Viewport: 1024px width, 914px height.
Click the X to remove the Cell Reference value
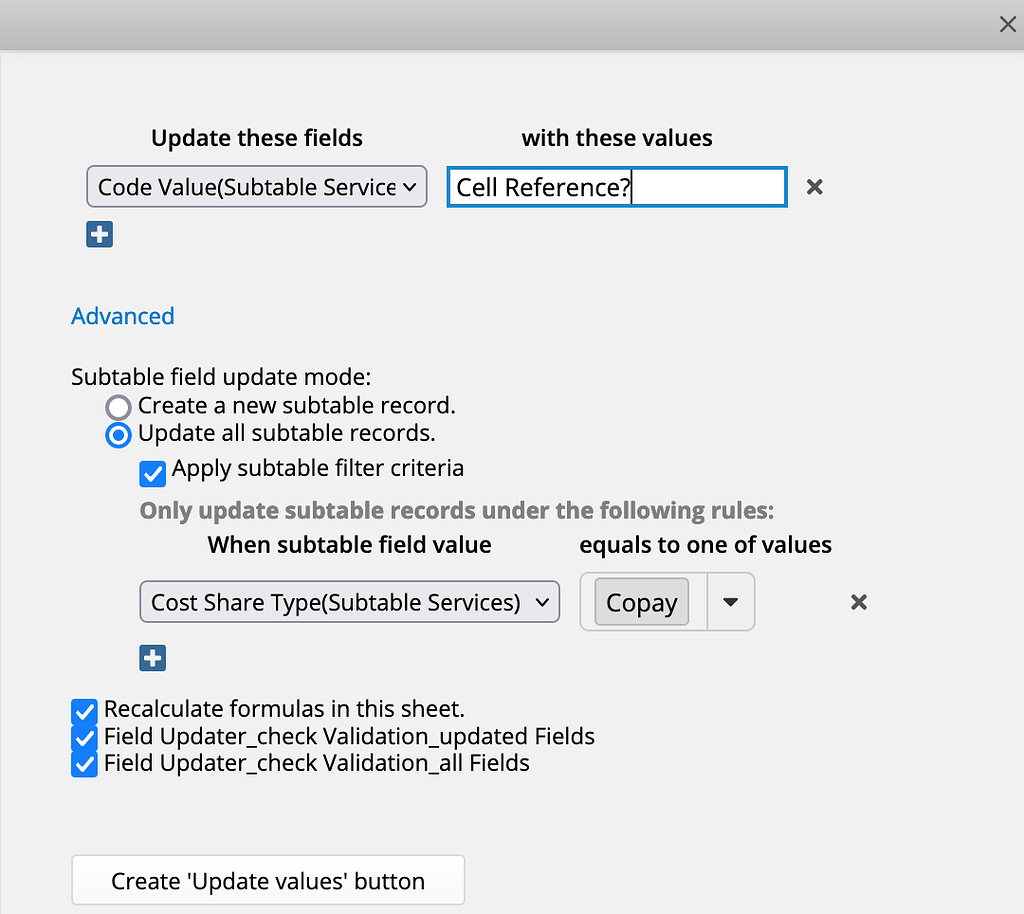pos(813,187)
